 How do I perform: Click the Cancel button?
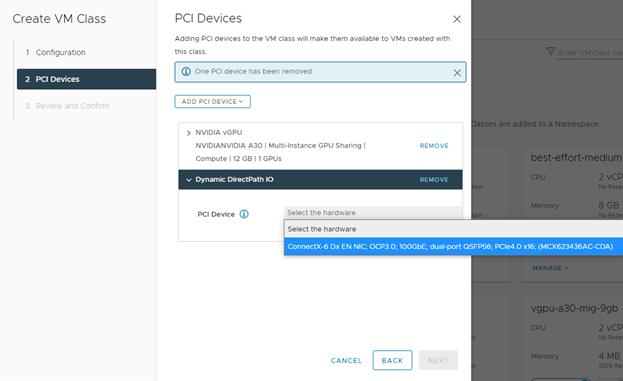coord(346,360)
